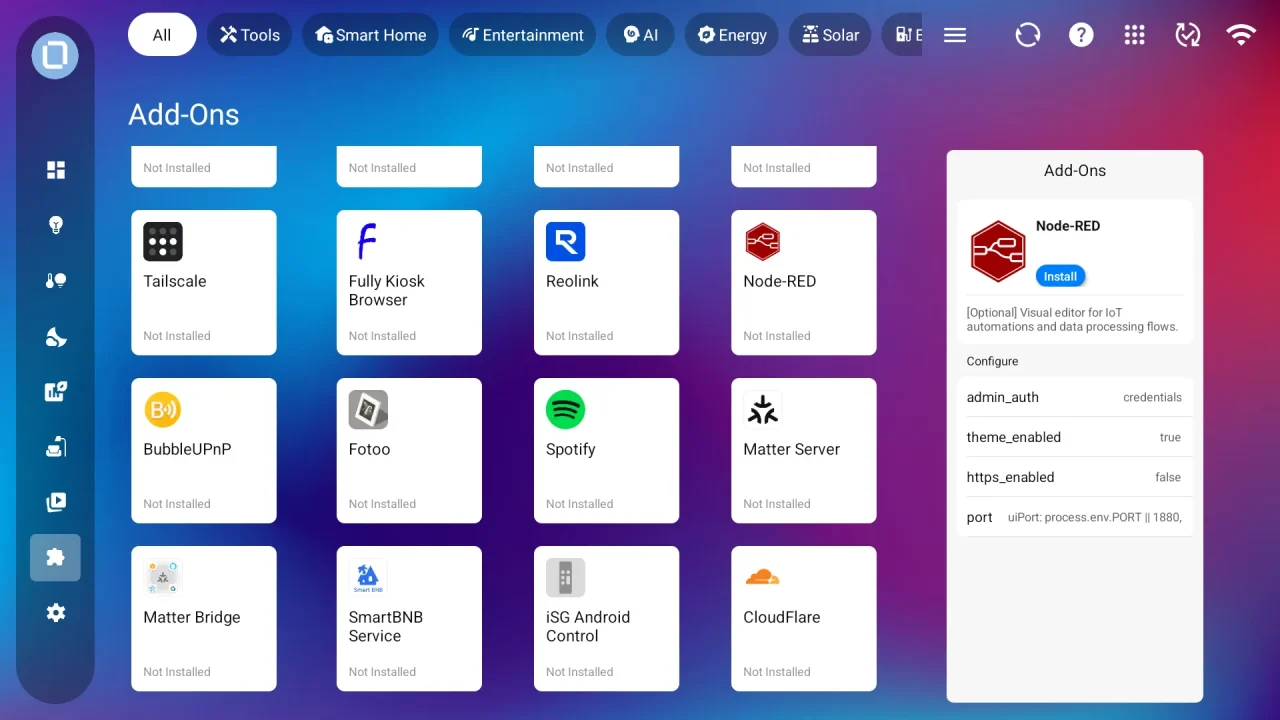Image resolution: width=1280 pixels, height=720 pixels.
Task: Switch to the Entertainment category tab
Action: tap(522, 35)
